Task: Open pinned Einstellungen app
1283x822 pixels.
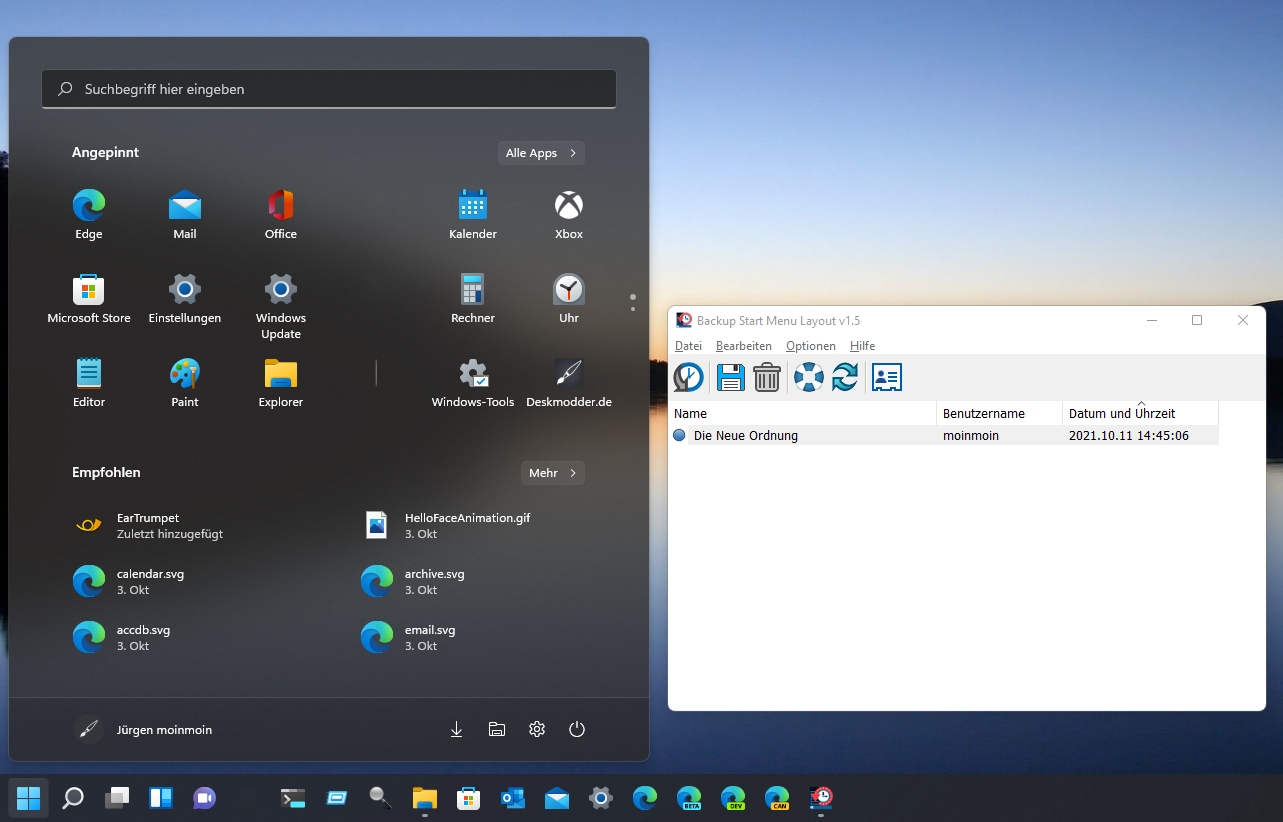Action: click(x=185, y=299)
